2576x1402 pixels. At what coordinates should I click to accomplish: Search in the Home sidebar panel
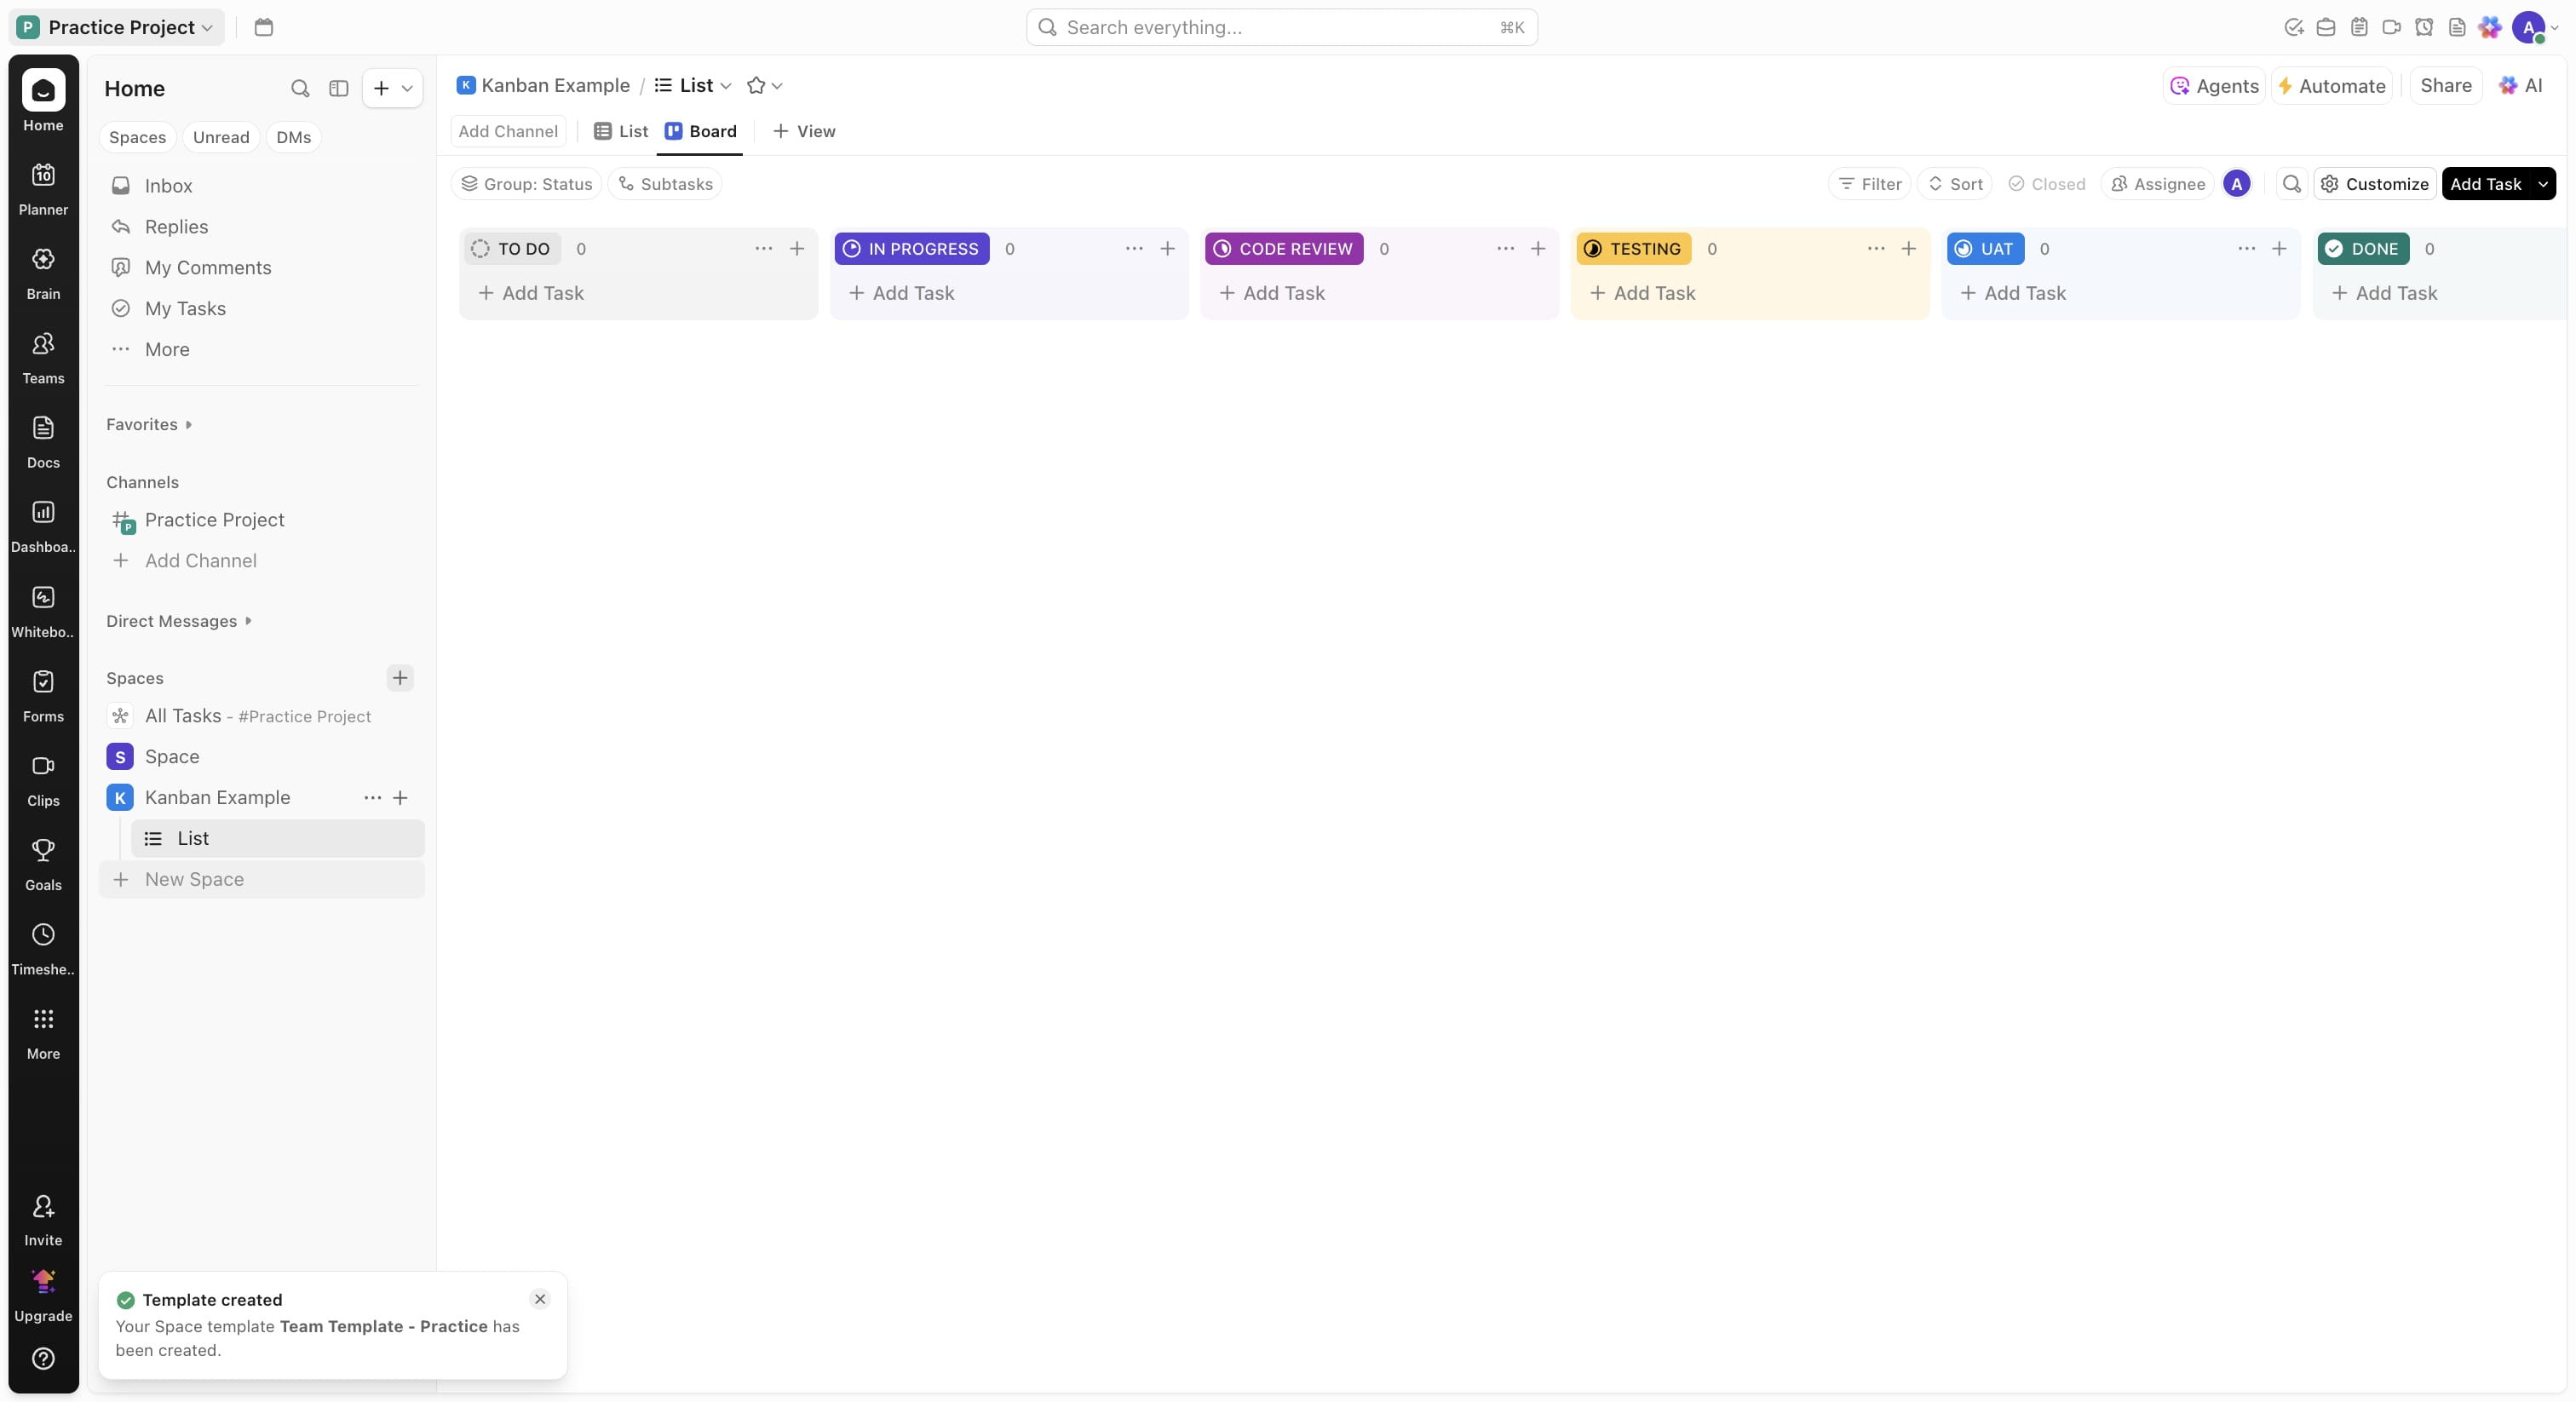pos(300,89)
